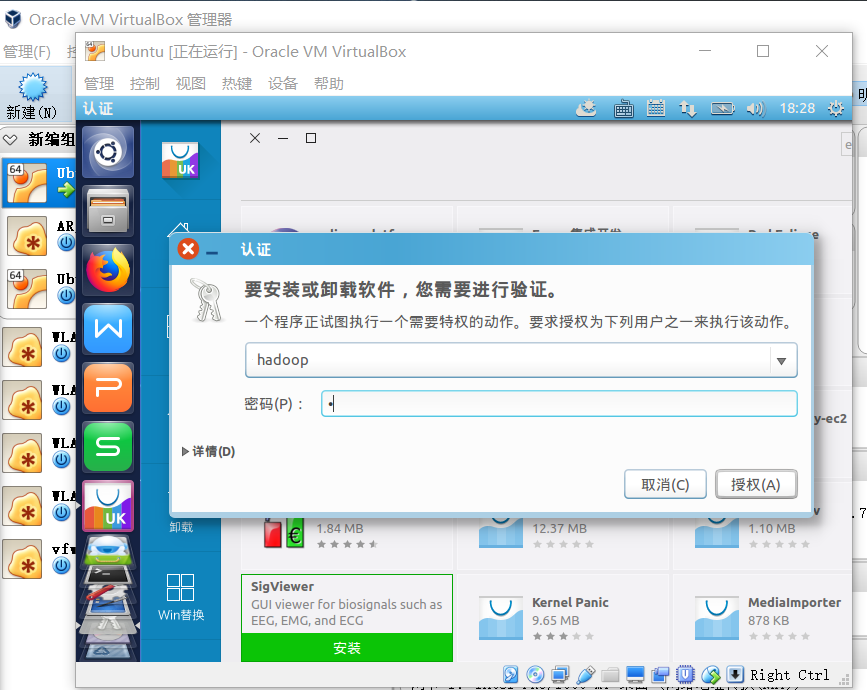
Task: Click green 安装 button for SigViewer
Action: 347,647
